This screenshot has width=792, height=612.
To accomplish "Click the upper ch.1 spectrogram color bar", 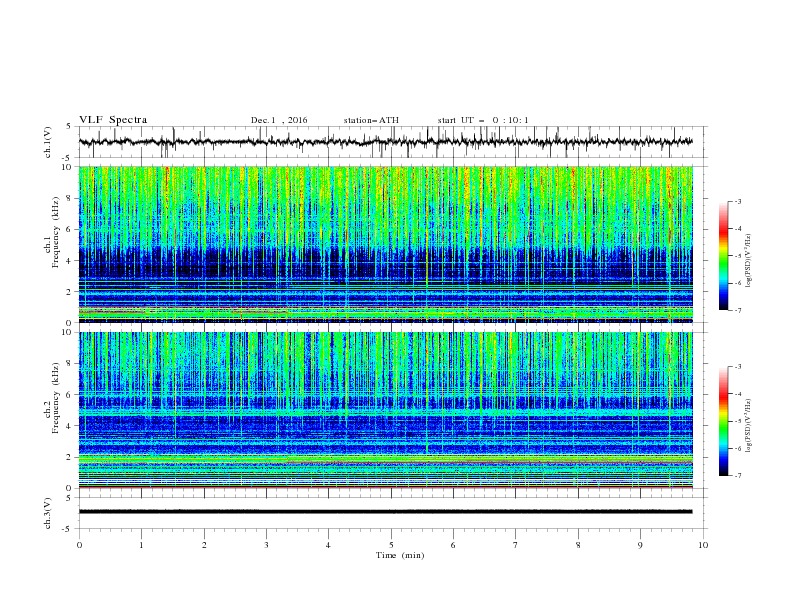I will point(723,255).
